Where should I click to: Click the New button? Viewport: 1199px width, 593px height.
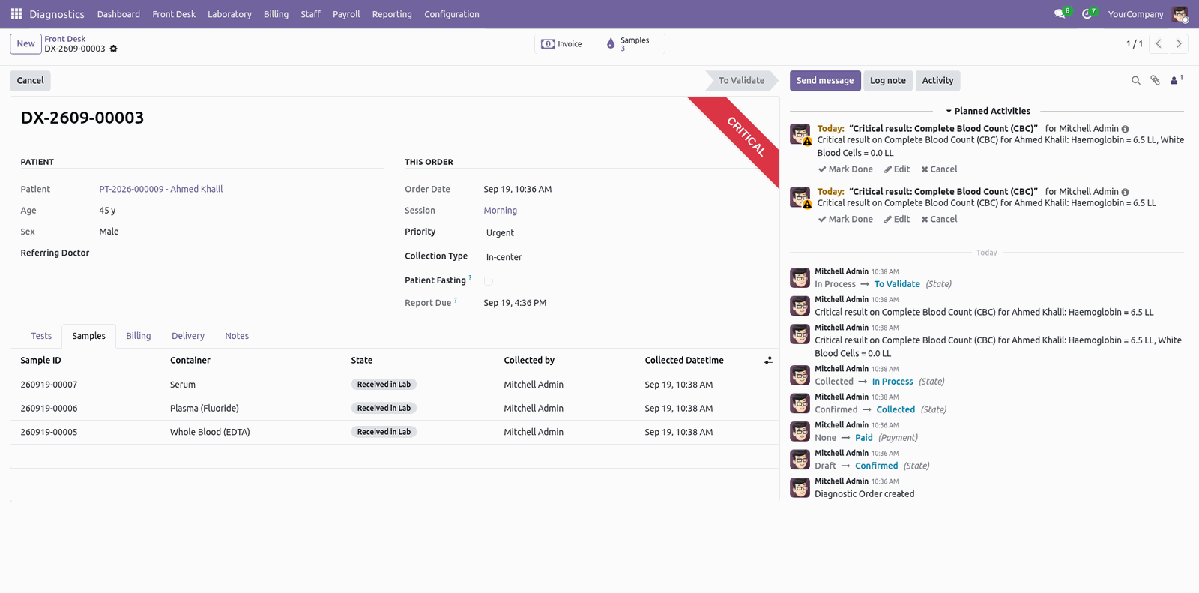coord(25,44)
